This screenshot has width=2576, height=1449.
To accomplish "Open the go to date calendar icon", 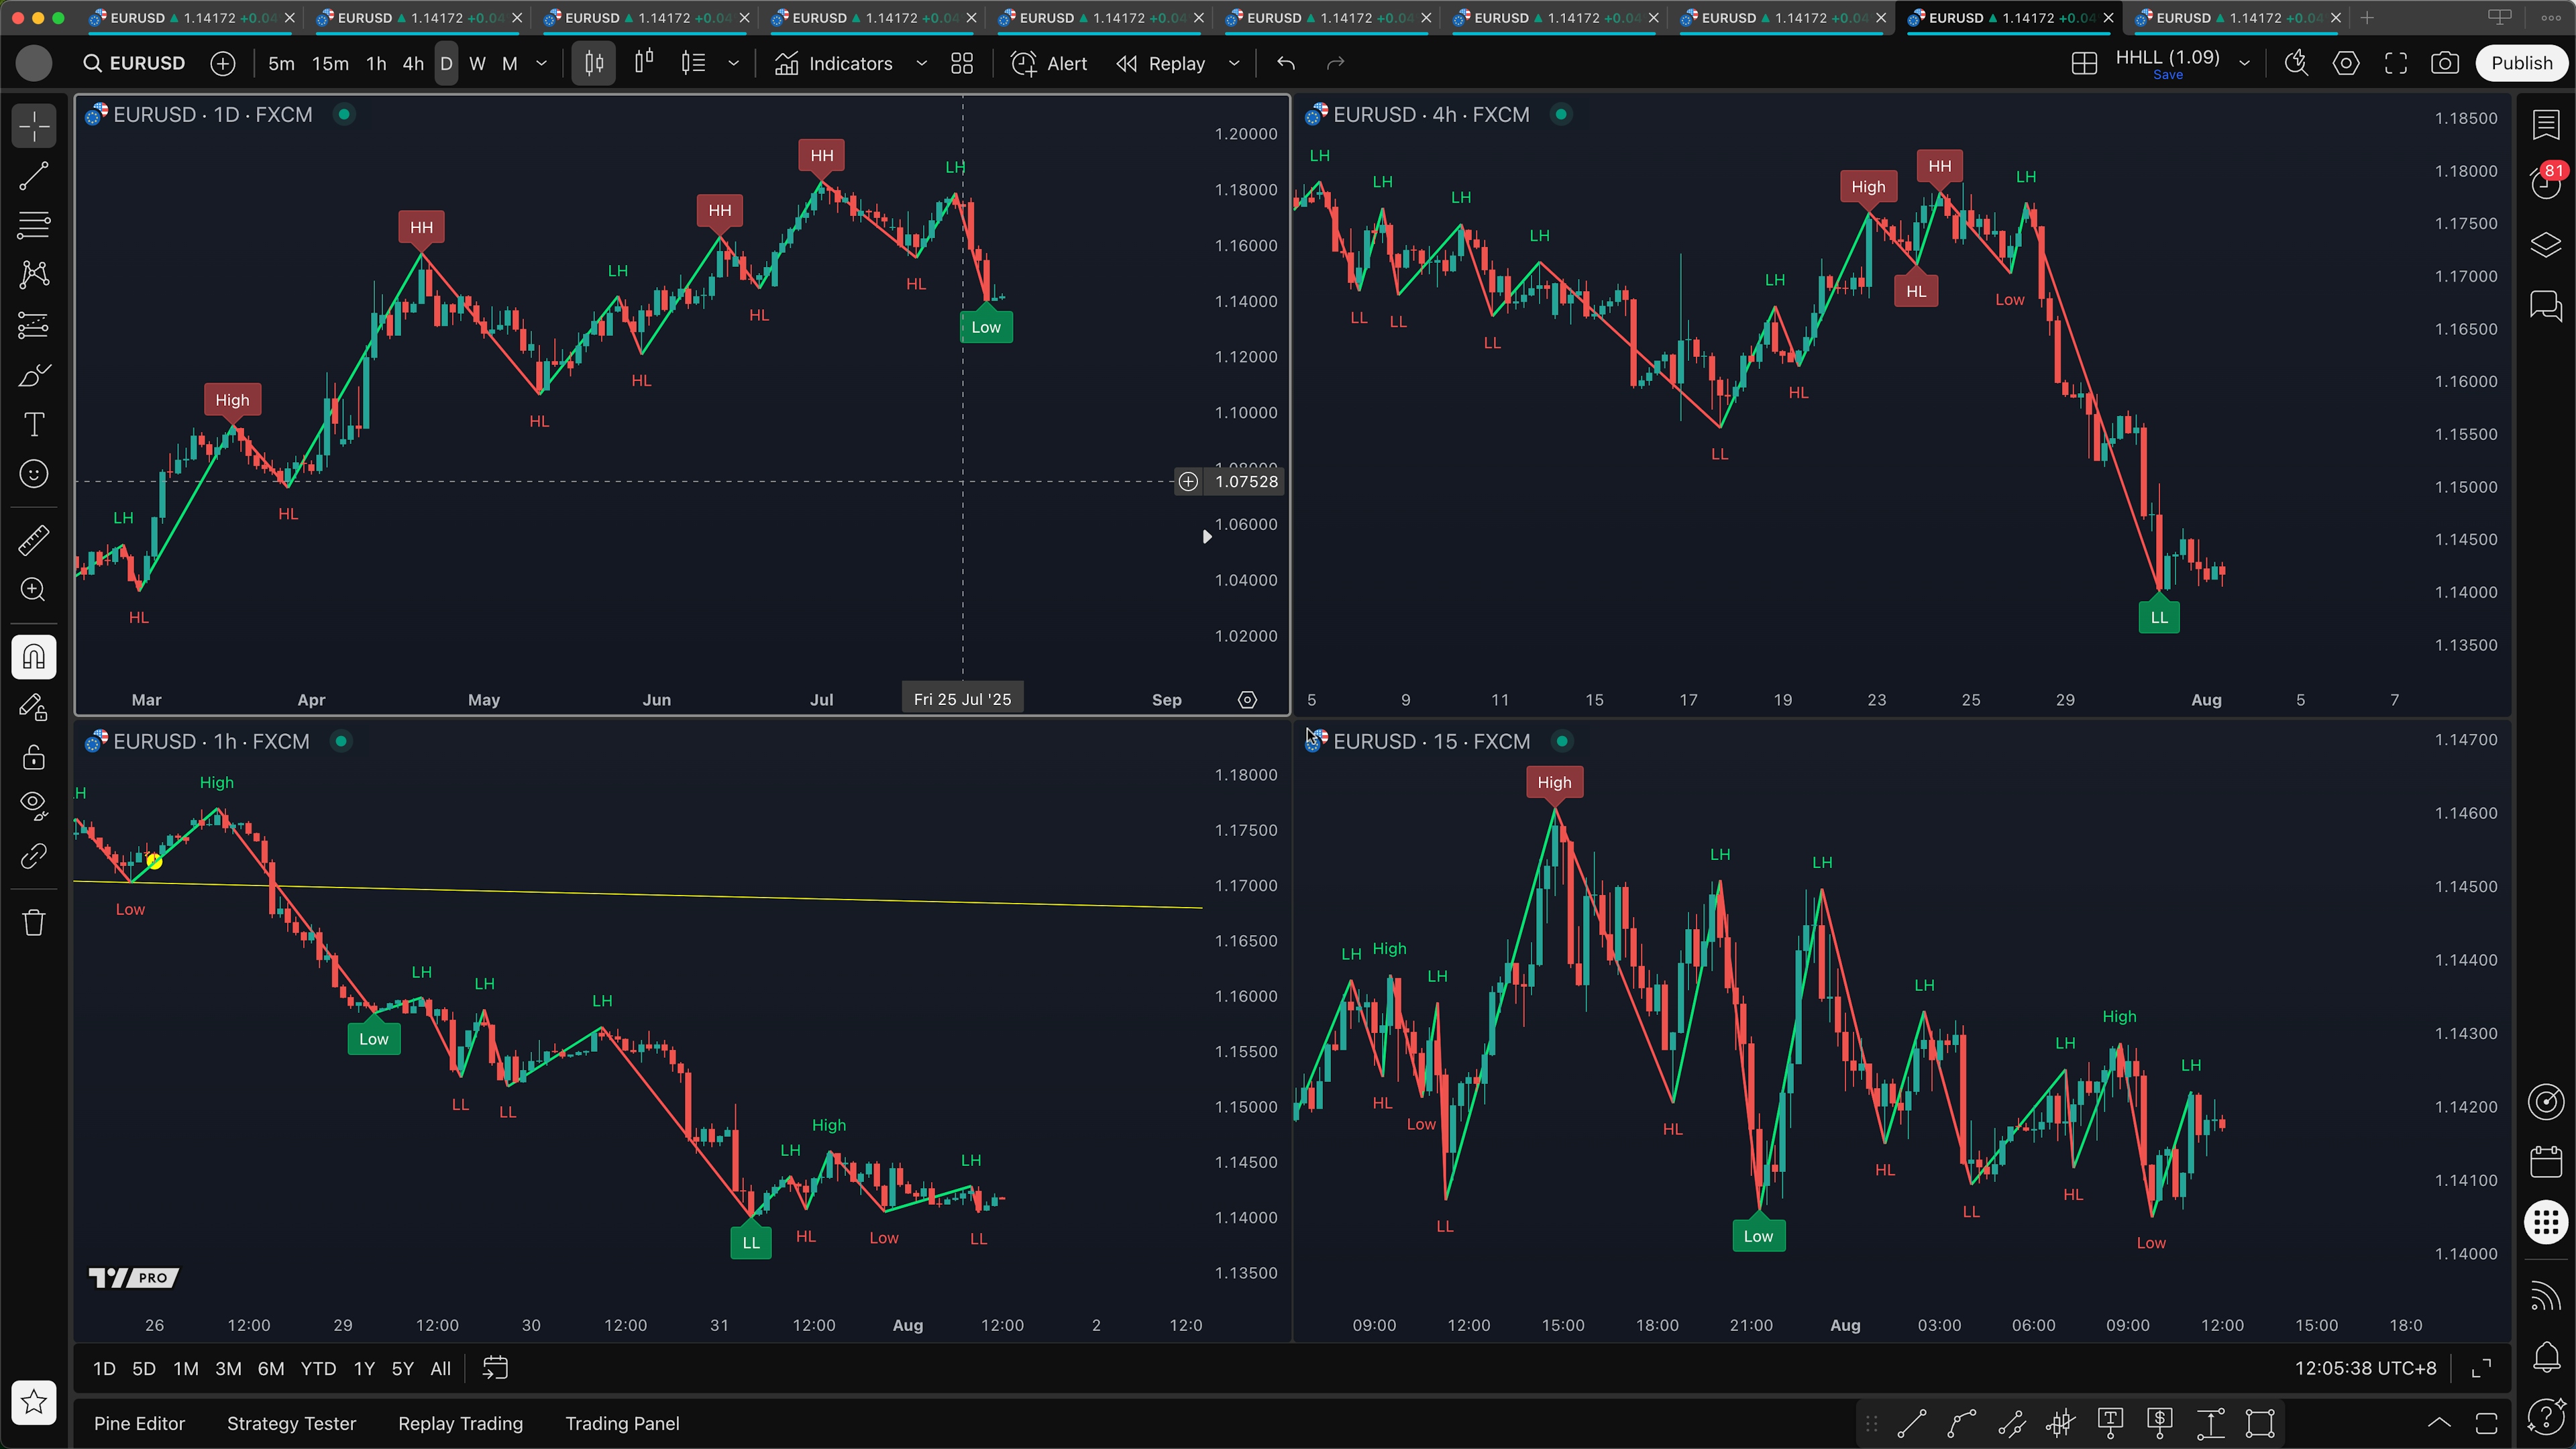I will tap(495, 1368).
